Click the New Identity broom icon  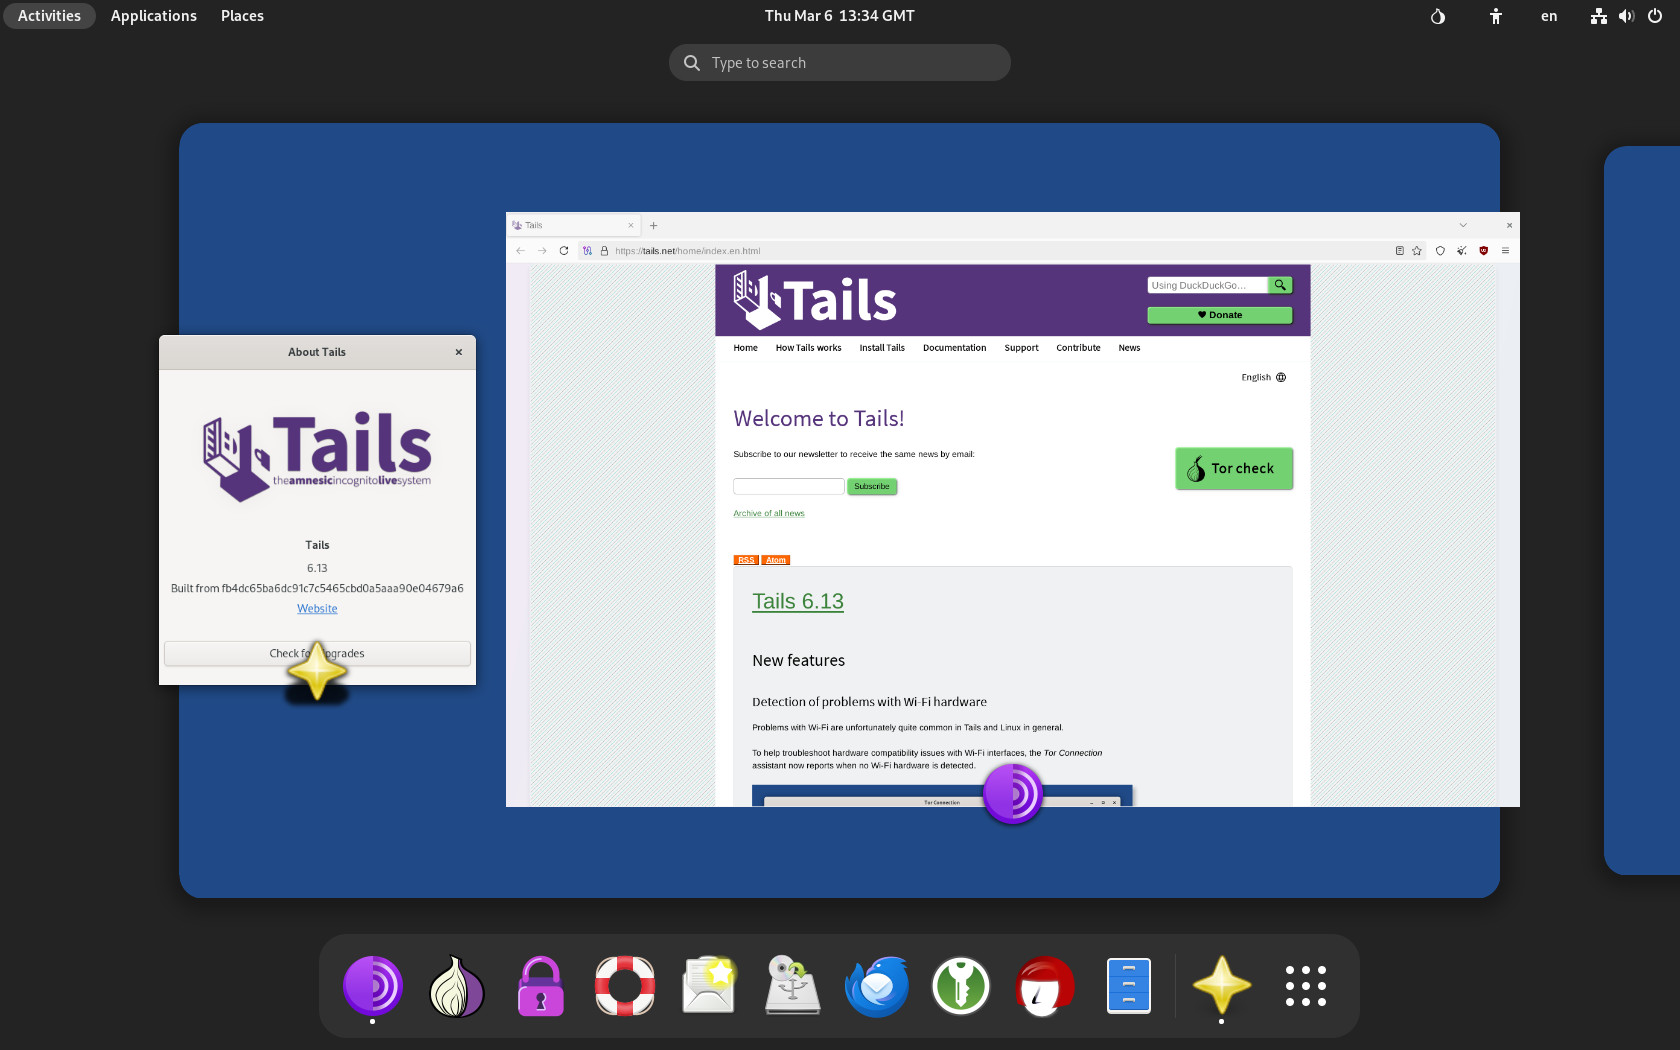click(x=1462, y=251)
